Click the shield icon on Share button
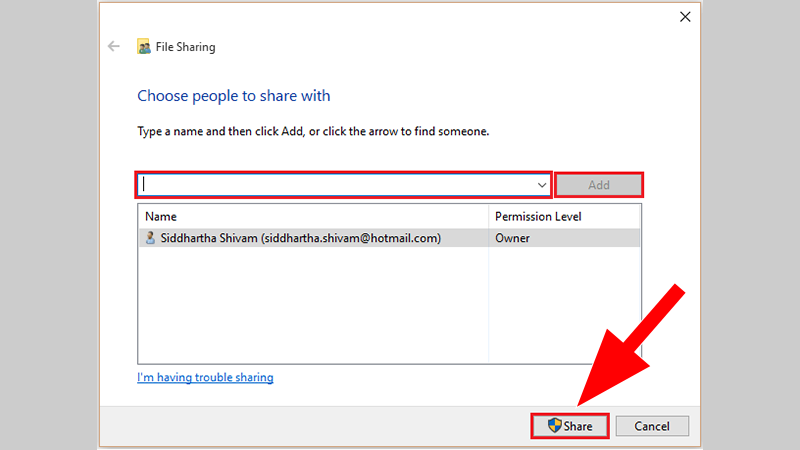Image resolution: width=800 pixels, height=450 pixels. [x=555, y=426]
